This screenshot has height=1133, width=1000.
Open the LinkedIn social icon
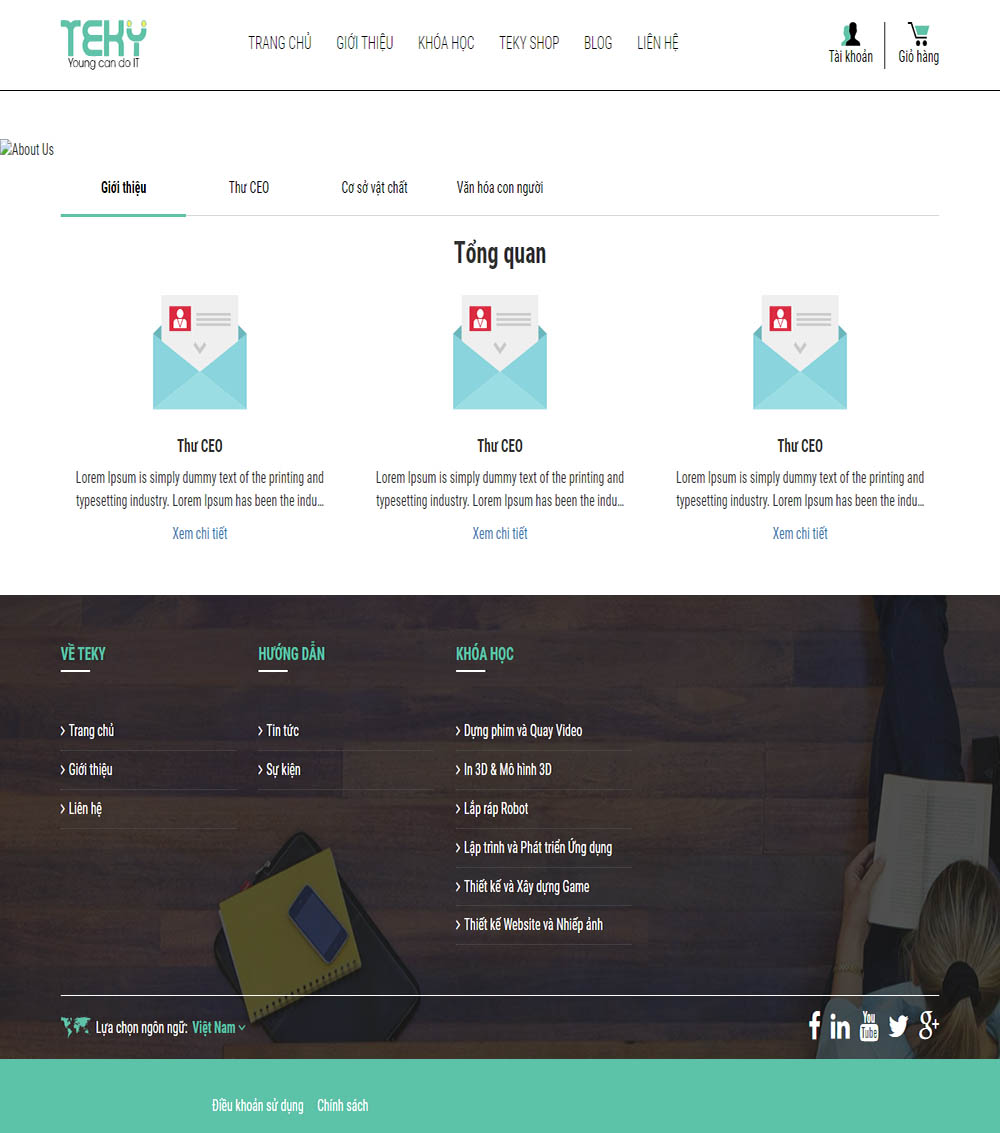[840, 1026]
